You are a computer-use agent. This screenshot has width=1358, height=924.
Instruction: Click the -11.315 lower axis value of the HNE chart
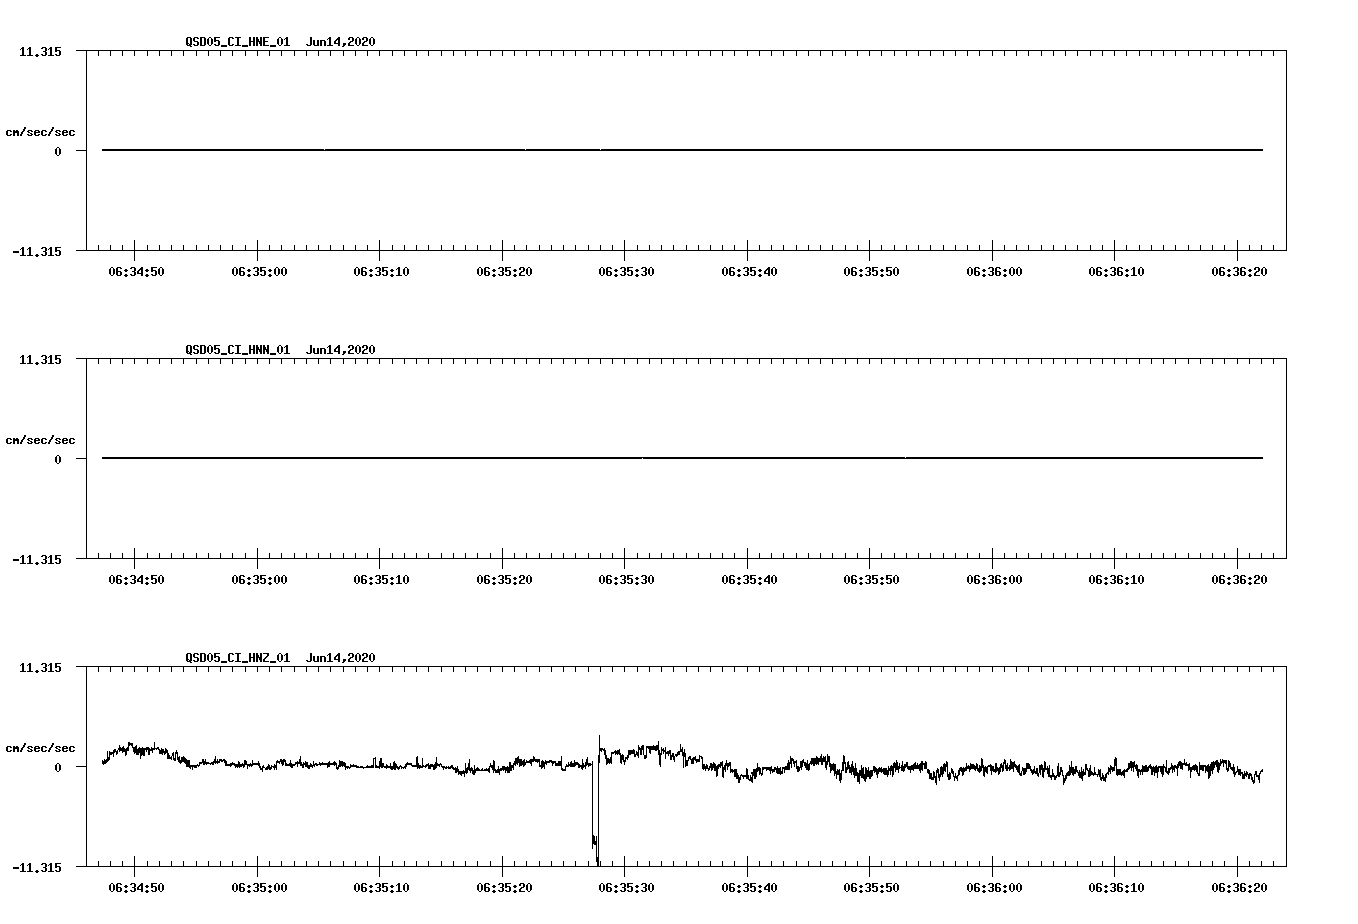[37, 252]
